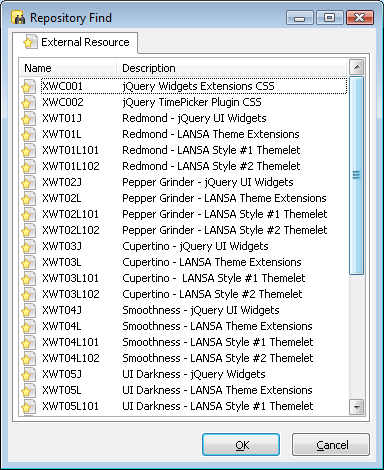Screen dimensions: 384x470
Task: Select 'Smoothness - LANSA Style #1 Themelet'
Action: 218,342
